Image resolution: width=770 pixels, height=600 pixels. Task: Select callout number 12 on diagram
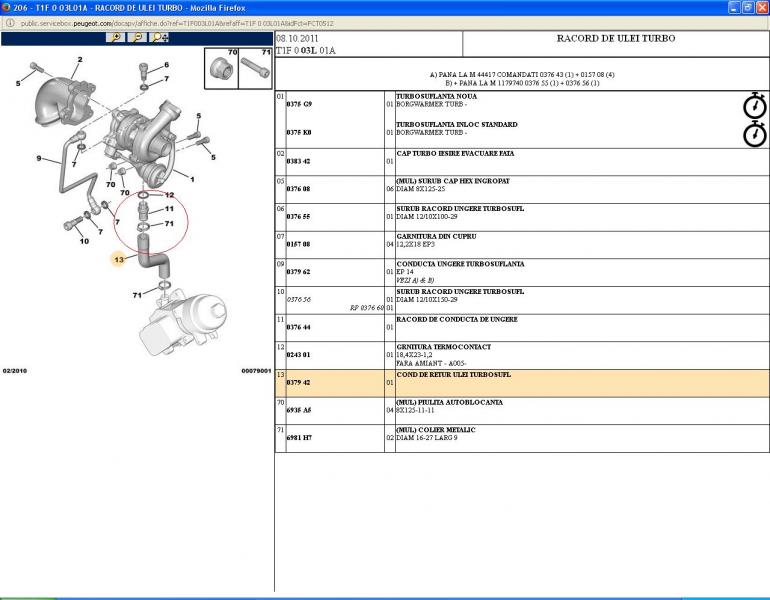pos(169,195)
